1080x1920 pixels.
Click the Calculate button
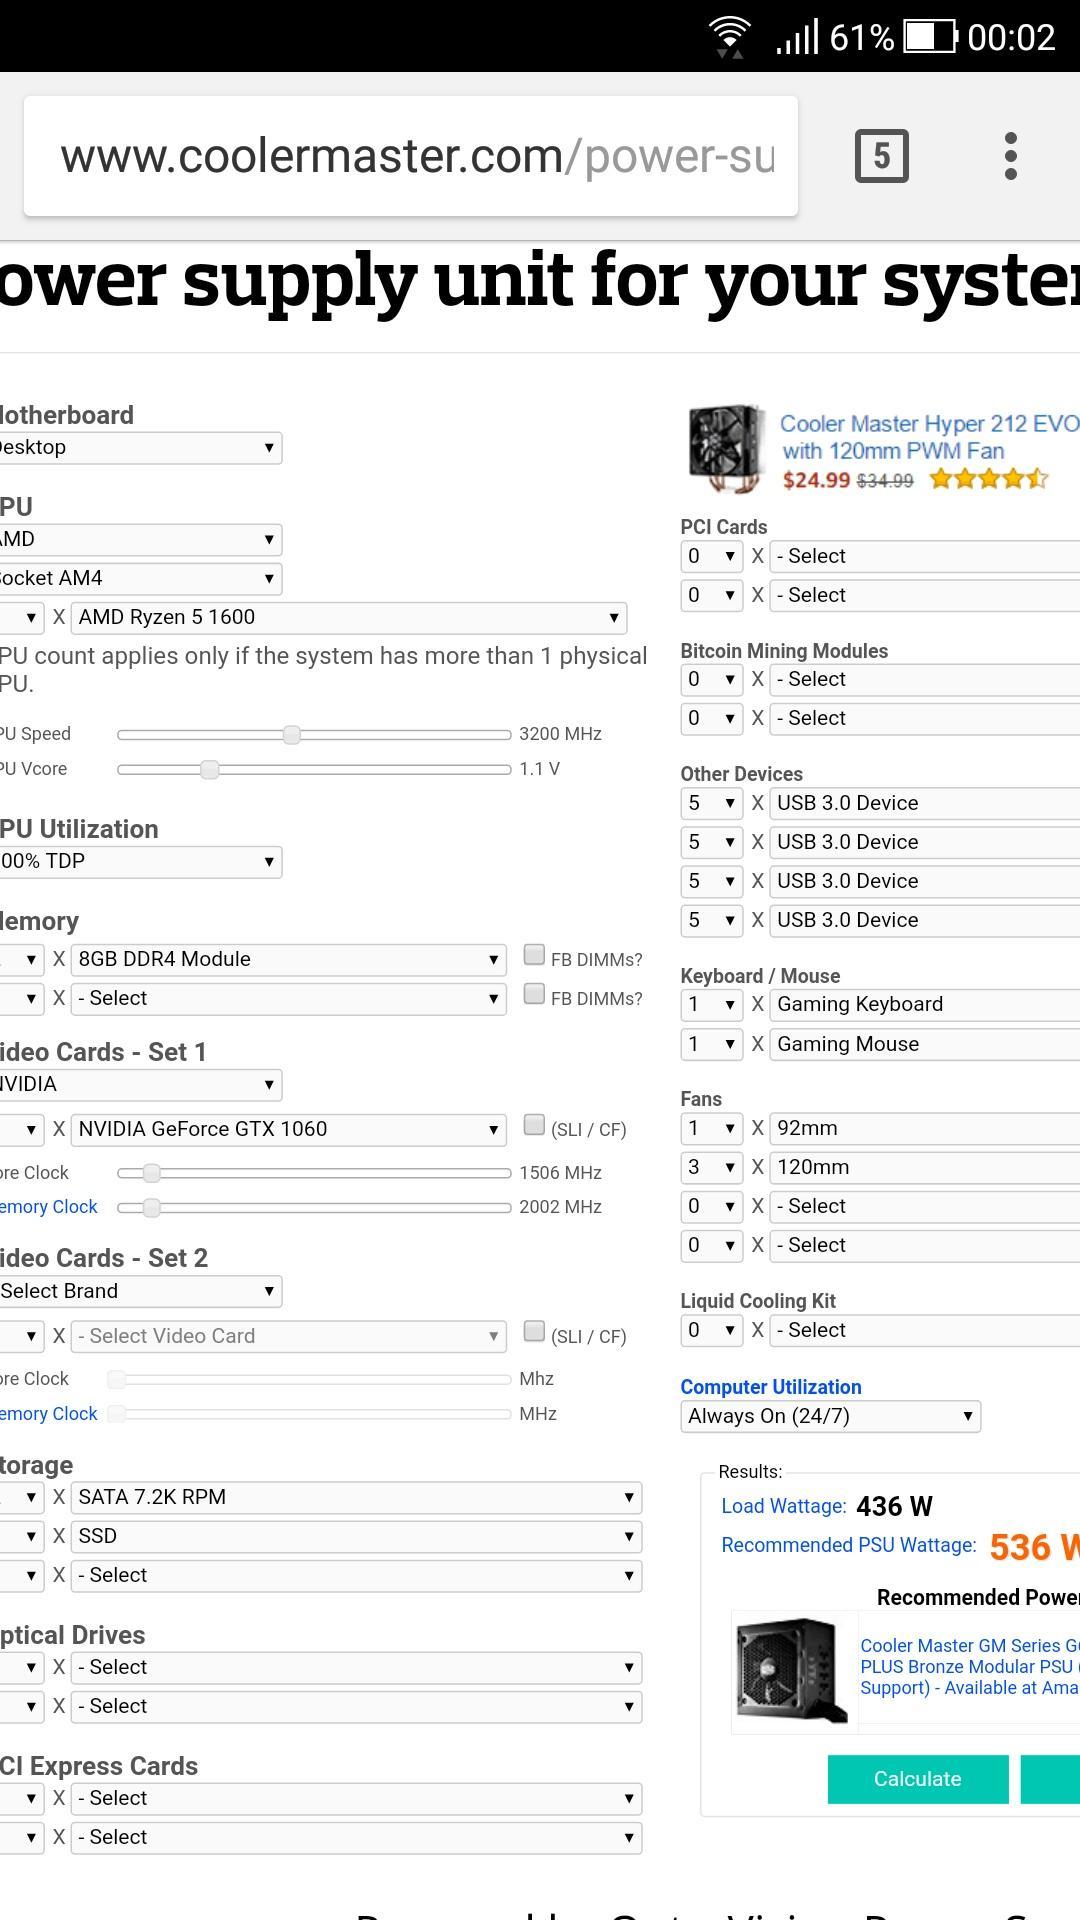coord(918,1779)
